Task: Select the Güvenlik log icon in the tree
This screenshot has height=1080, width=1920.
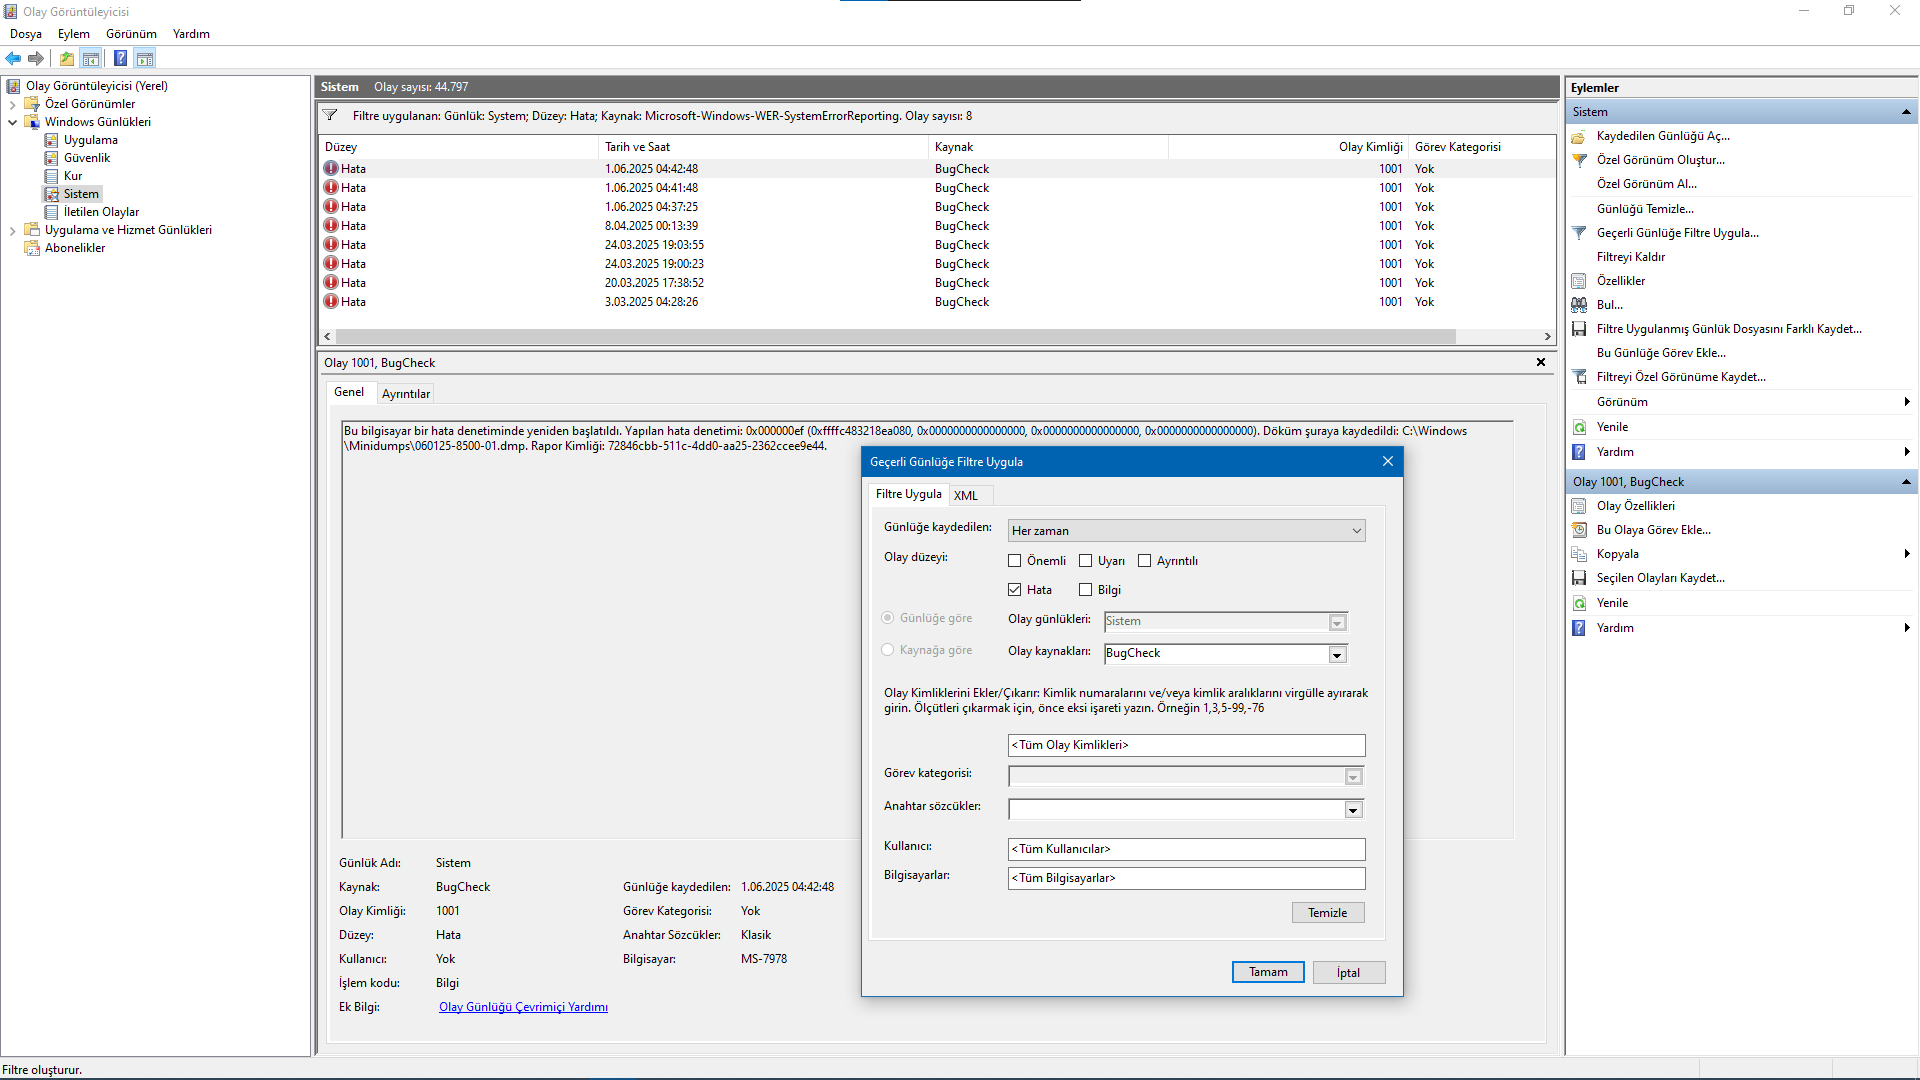Action: click(x=52, y=158)
